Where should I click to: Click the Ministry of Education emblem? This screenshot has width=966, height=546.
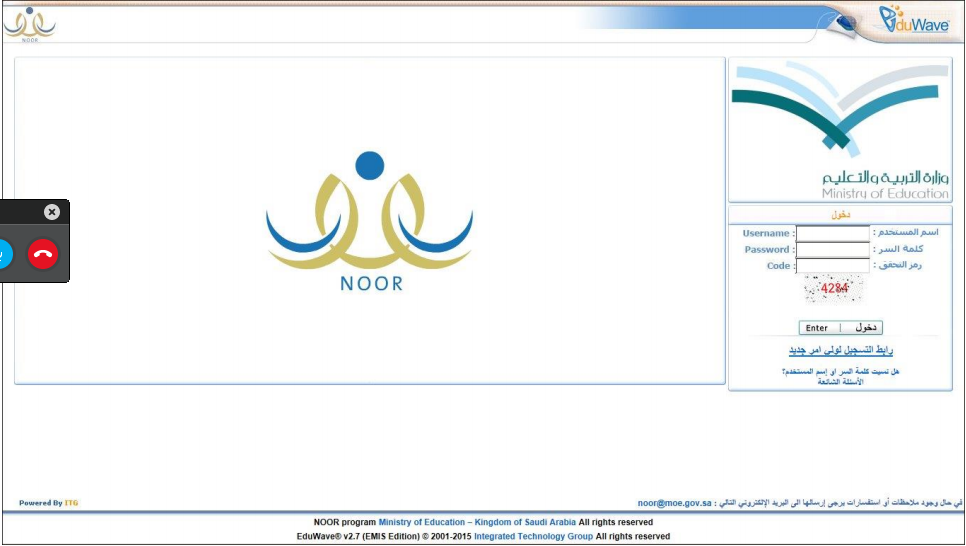point(839,130)
